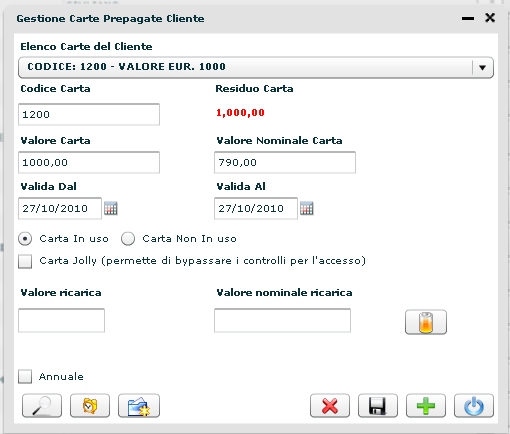Open the CODICE: 1200 card combo box
Image resolution: width=510 pixels, height=434 pixels.
pyautogui.click(x=256, y=68)
